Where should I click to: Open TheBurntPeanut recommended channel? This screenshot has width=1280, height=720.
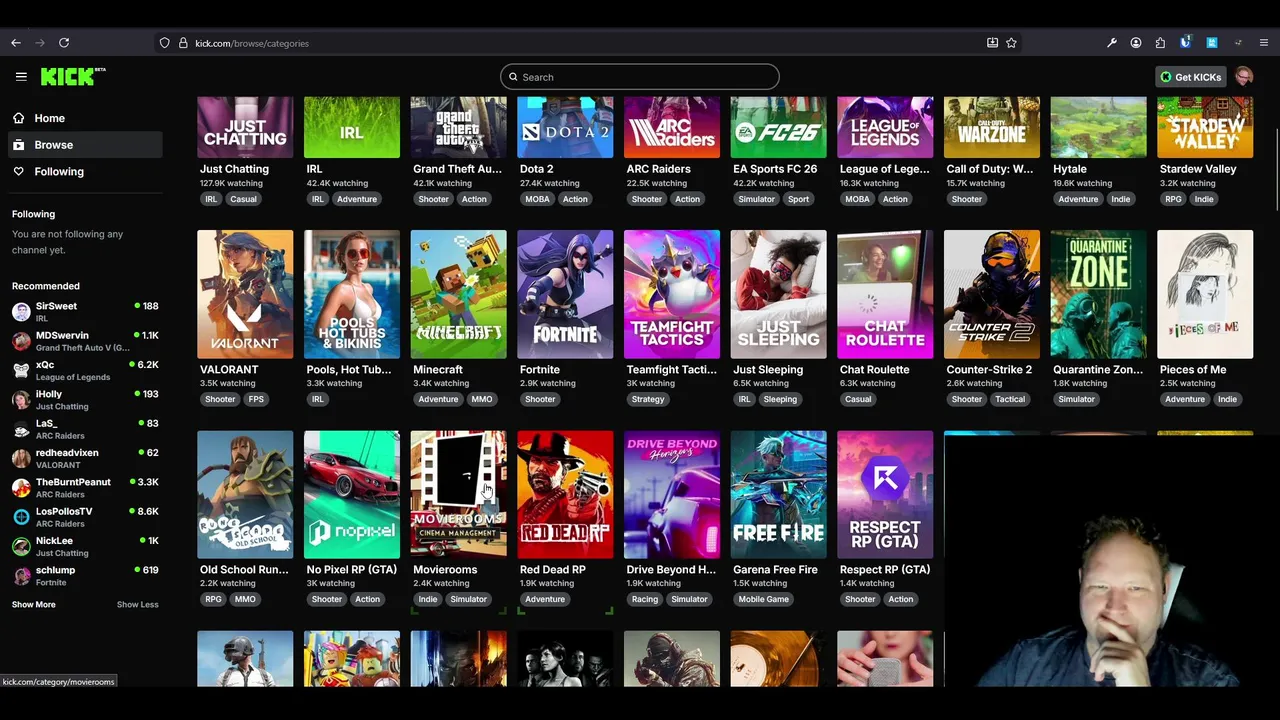[x=84, y=488]
